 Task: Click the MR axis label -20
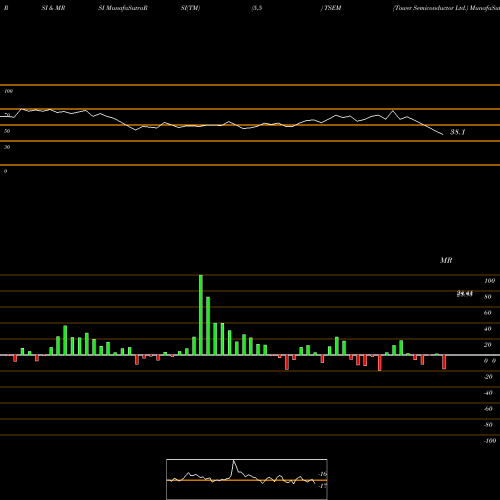[488, 377]
